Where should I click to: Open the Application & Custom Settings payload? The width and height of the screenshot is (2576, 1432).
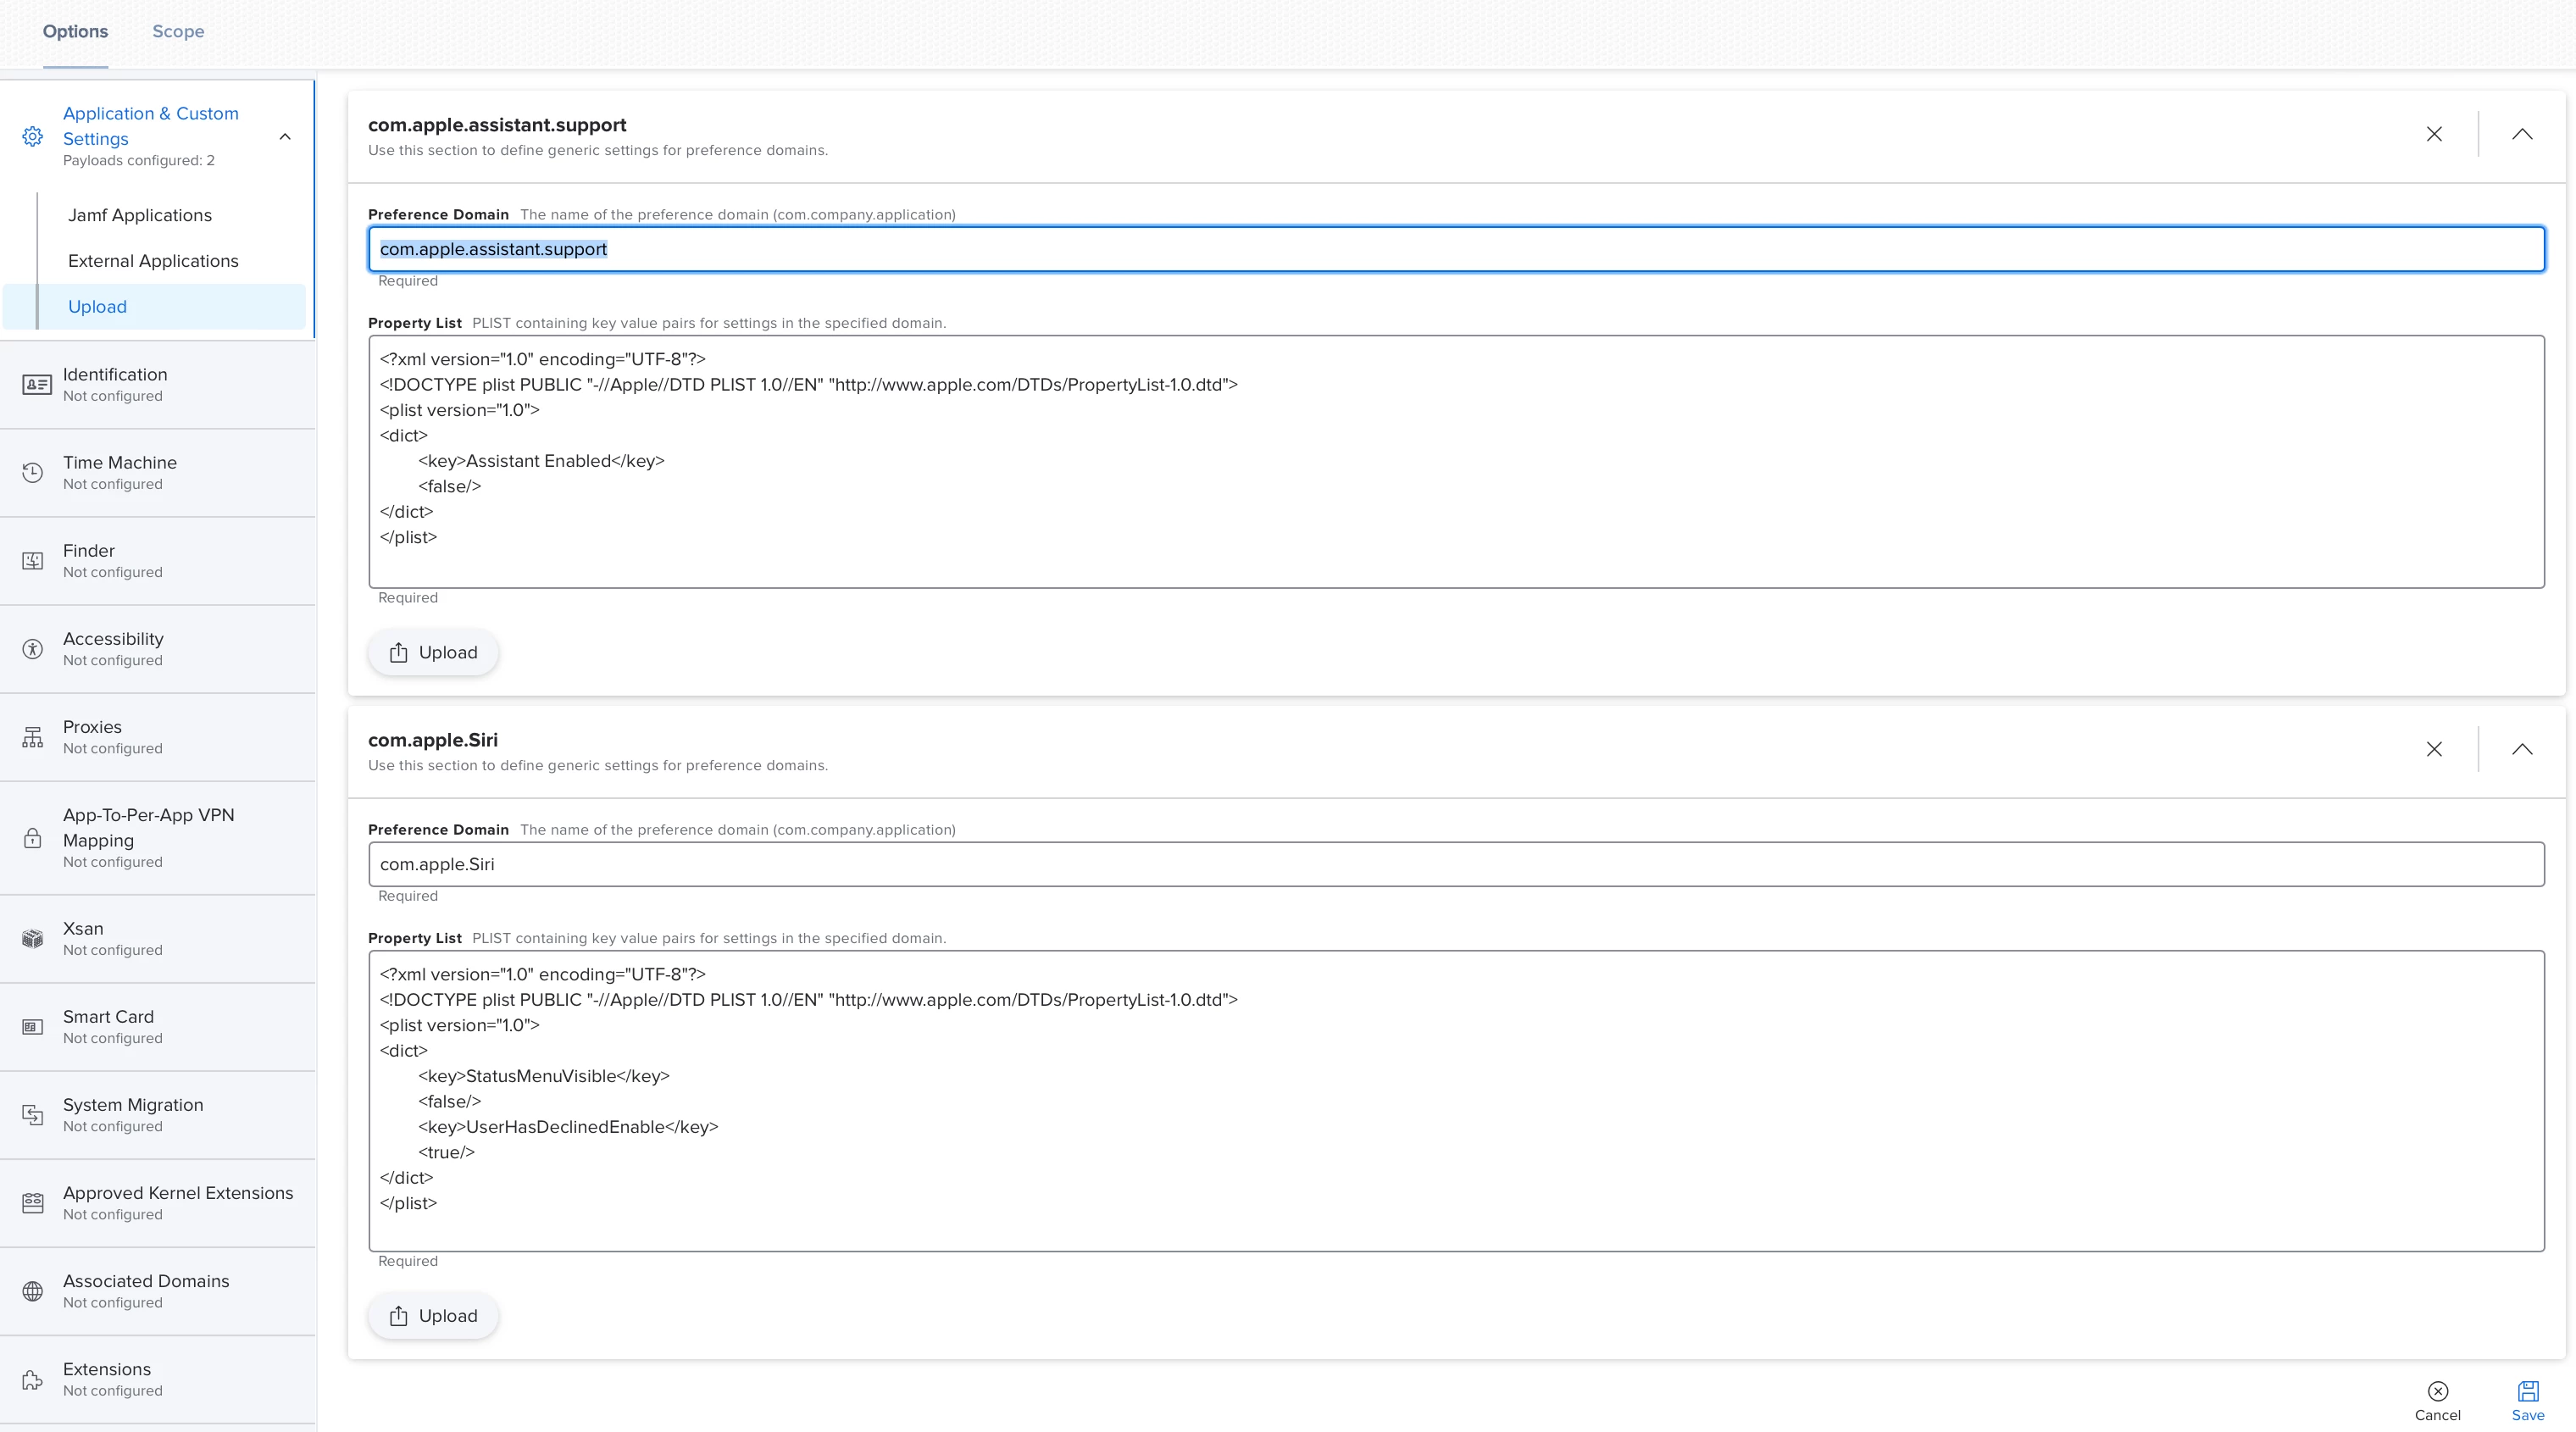point(157,136)
